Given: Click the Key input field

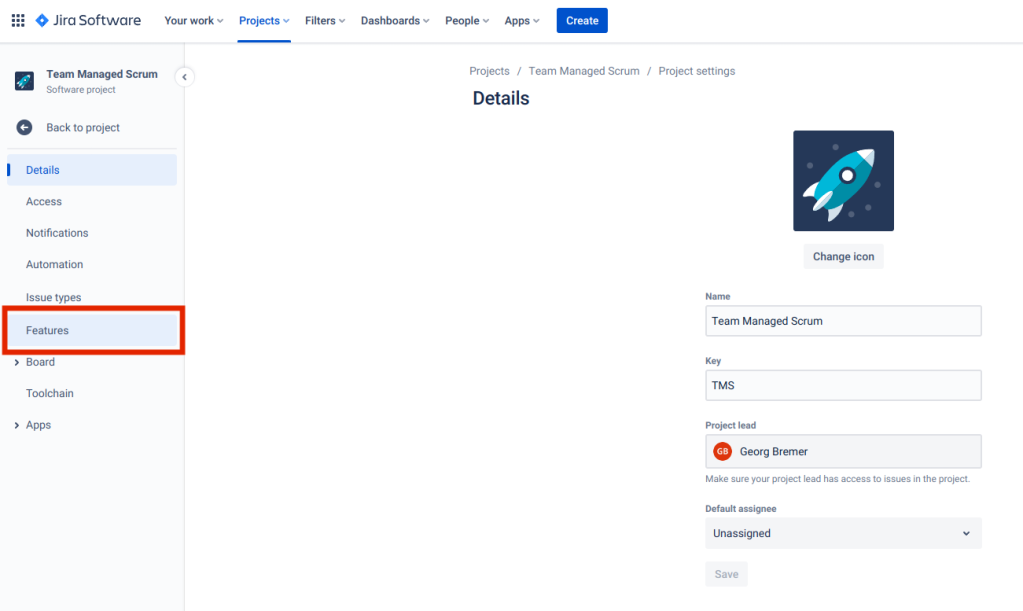Looking at the screenshot, I should (843, 385).
